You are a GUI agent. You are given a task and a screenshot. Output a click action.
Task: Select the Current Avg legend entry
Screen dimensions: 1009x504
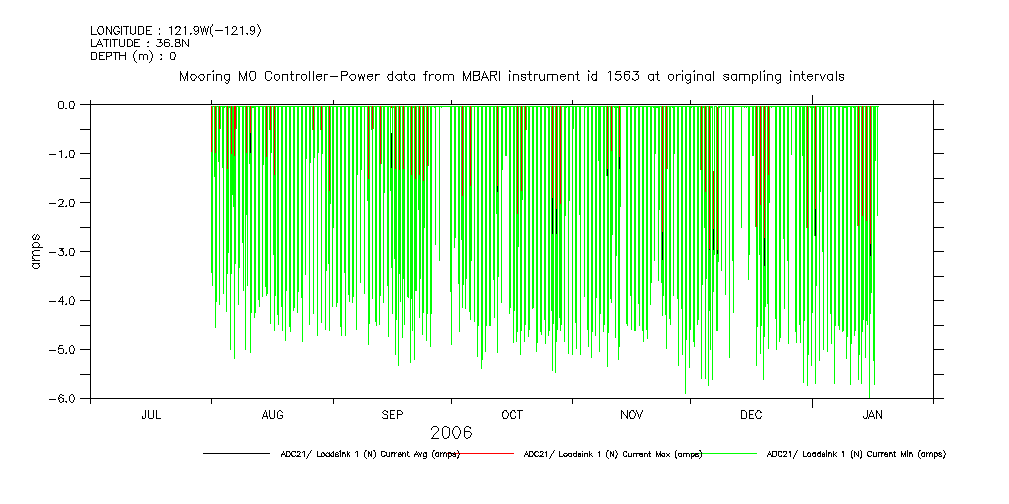click(369, 454)
